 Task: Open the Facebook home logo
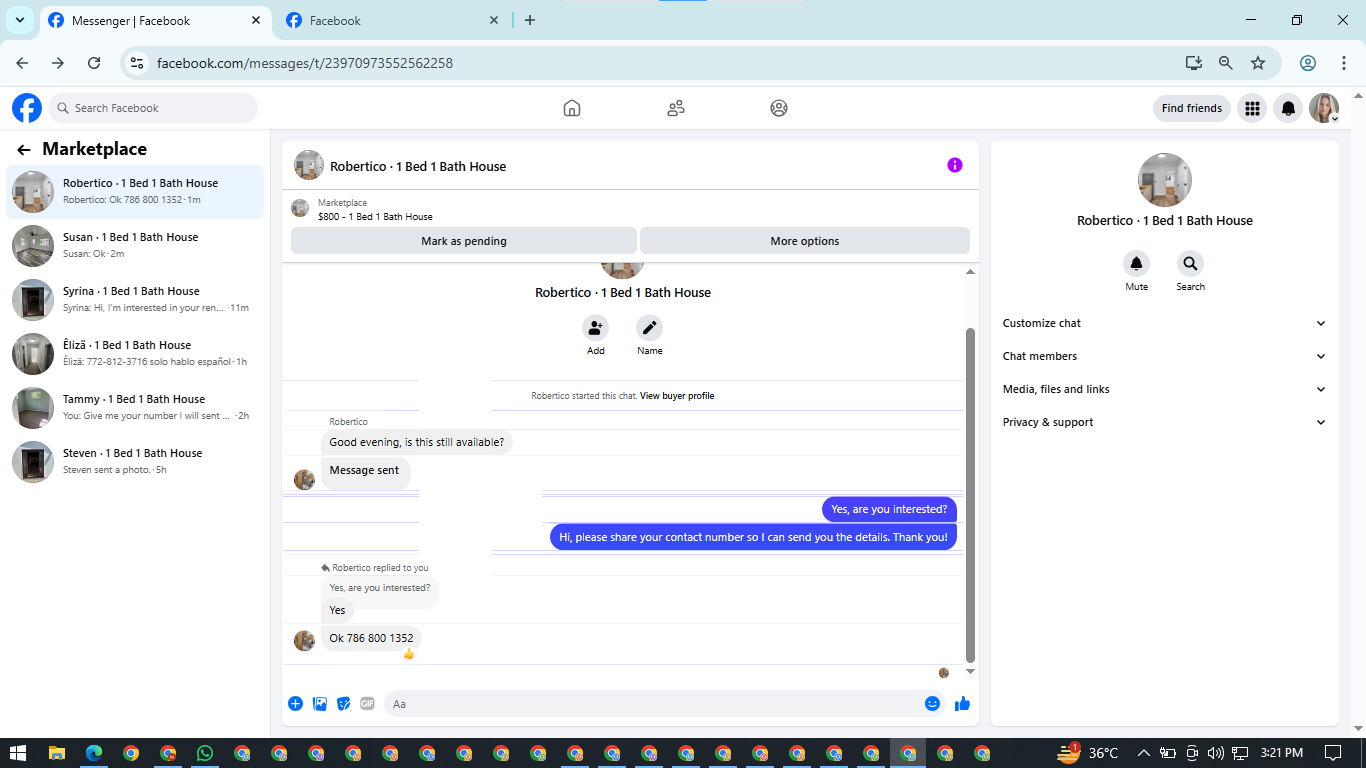click(27, 108)
